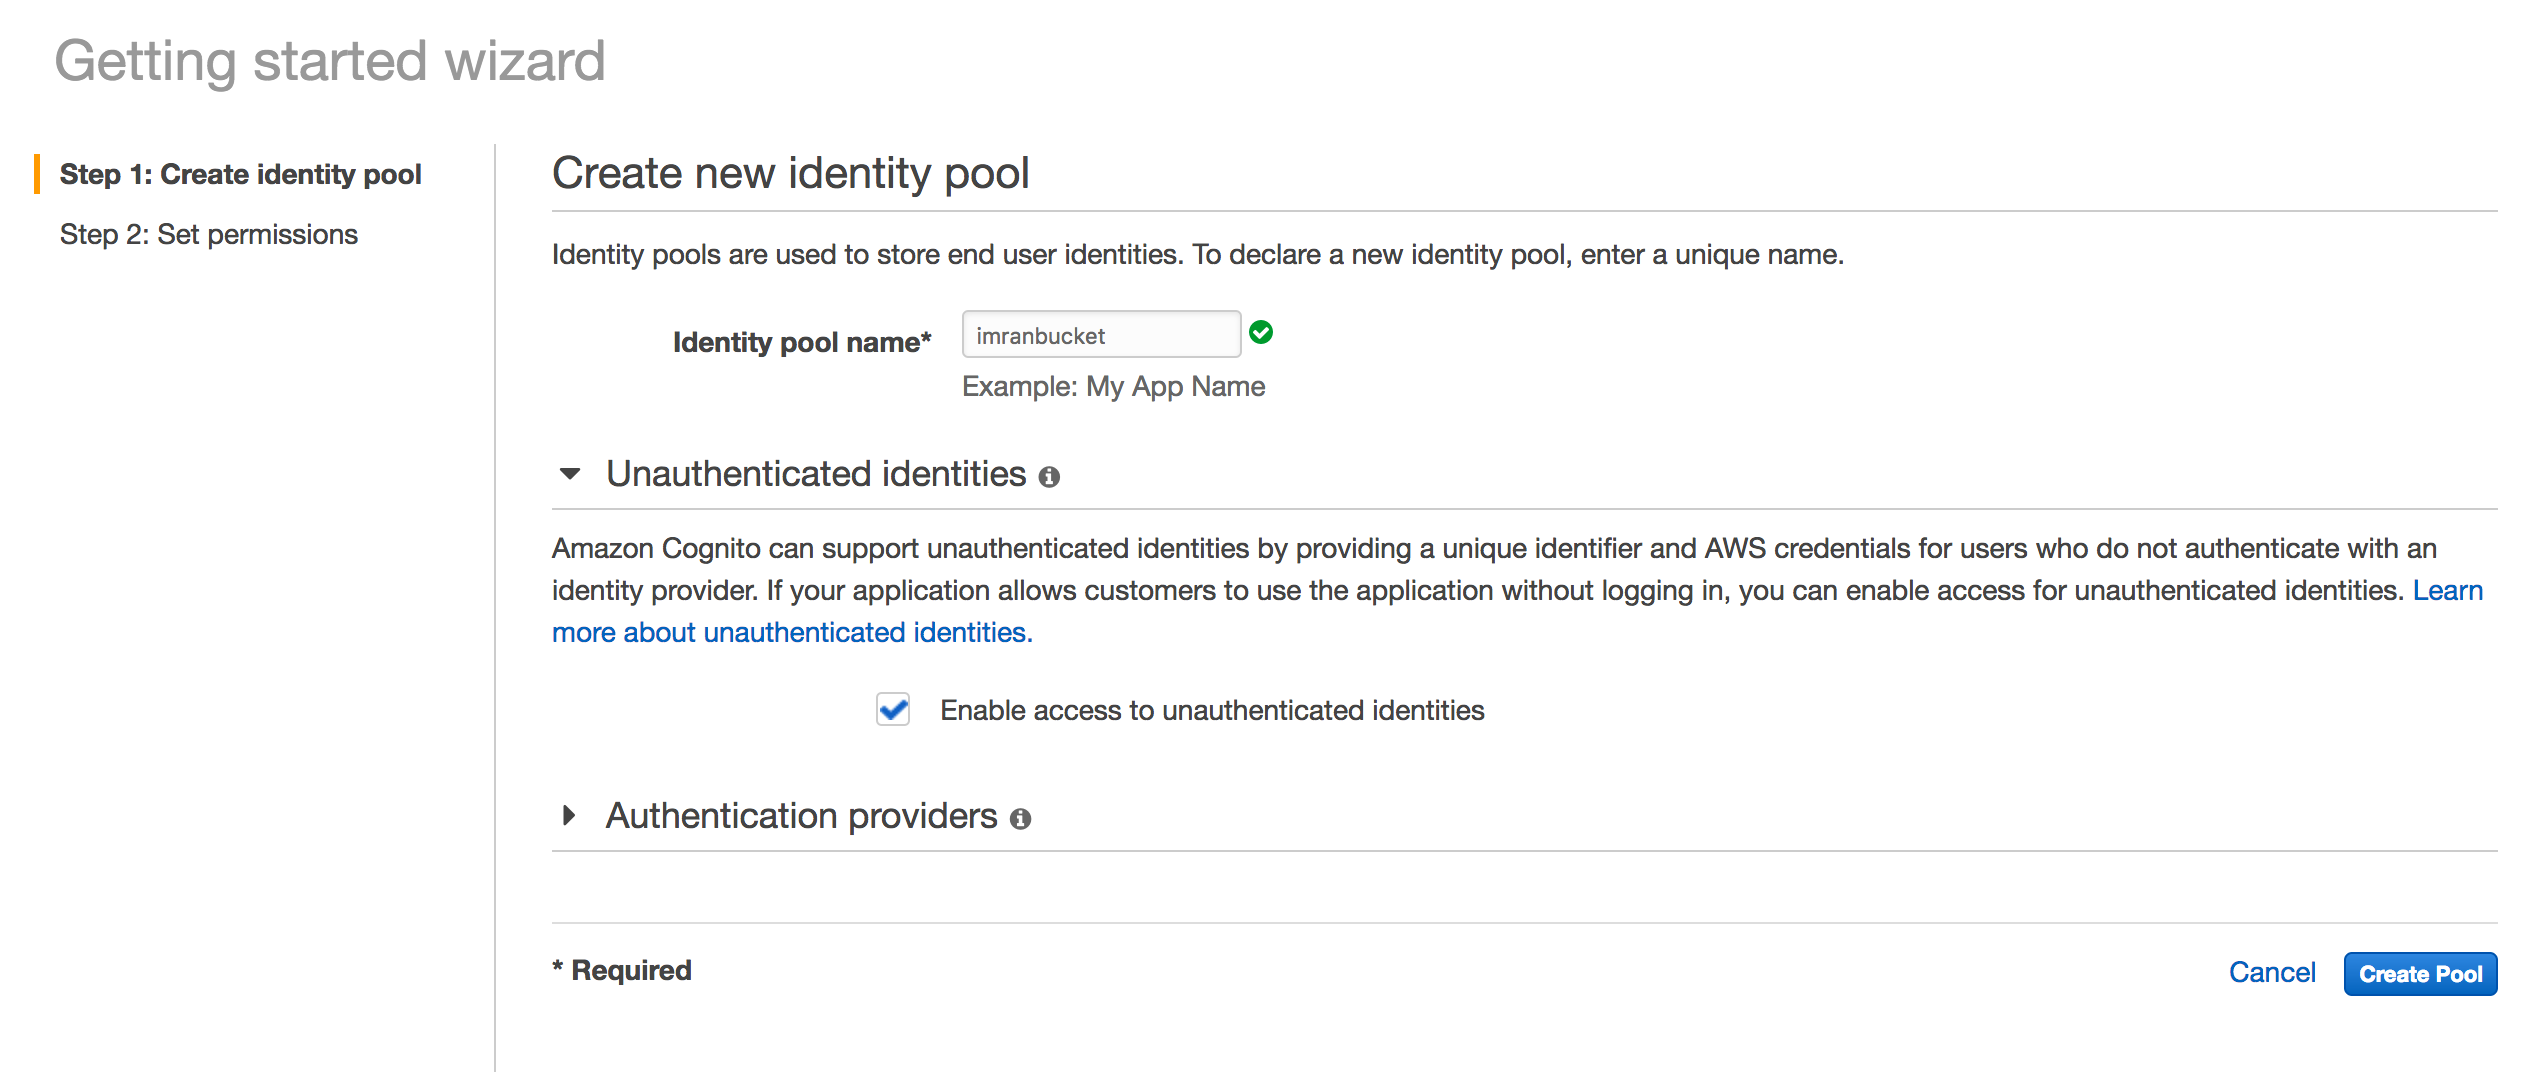The height and width of the screenshot is (1078, 2546).
Task: Click the Required footnote text
Action: pyautogui.click(x=622, y=970)
